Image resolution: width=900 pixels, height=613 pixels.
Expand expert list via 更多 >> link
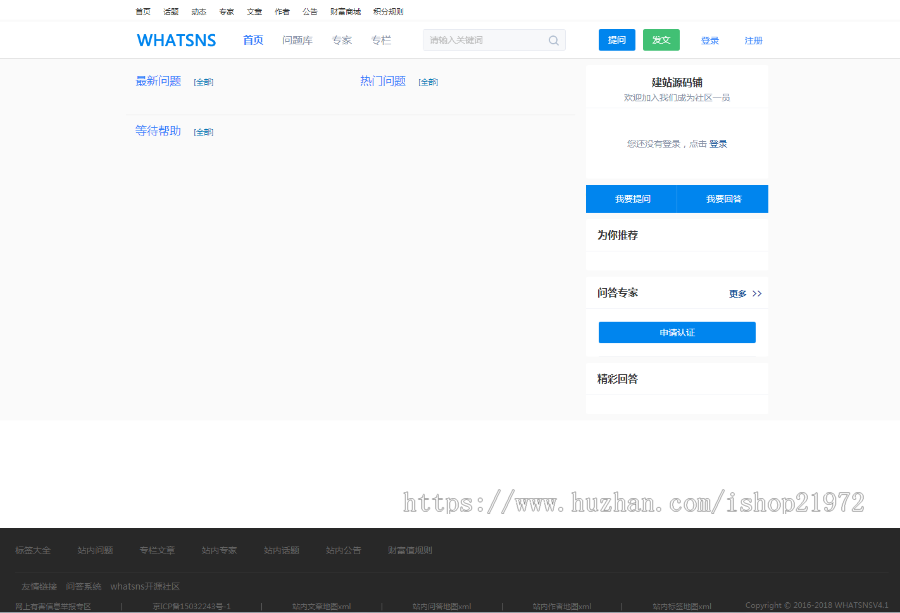(745, 293)
